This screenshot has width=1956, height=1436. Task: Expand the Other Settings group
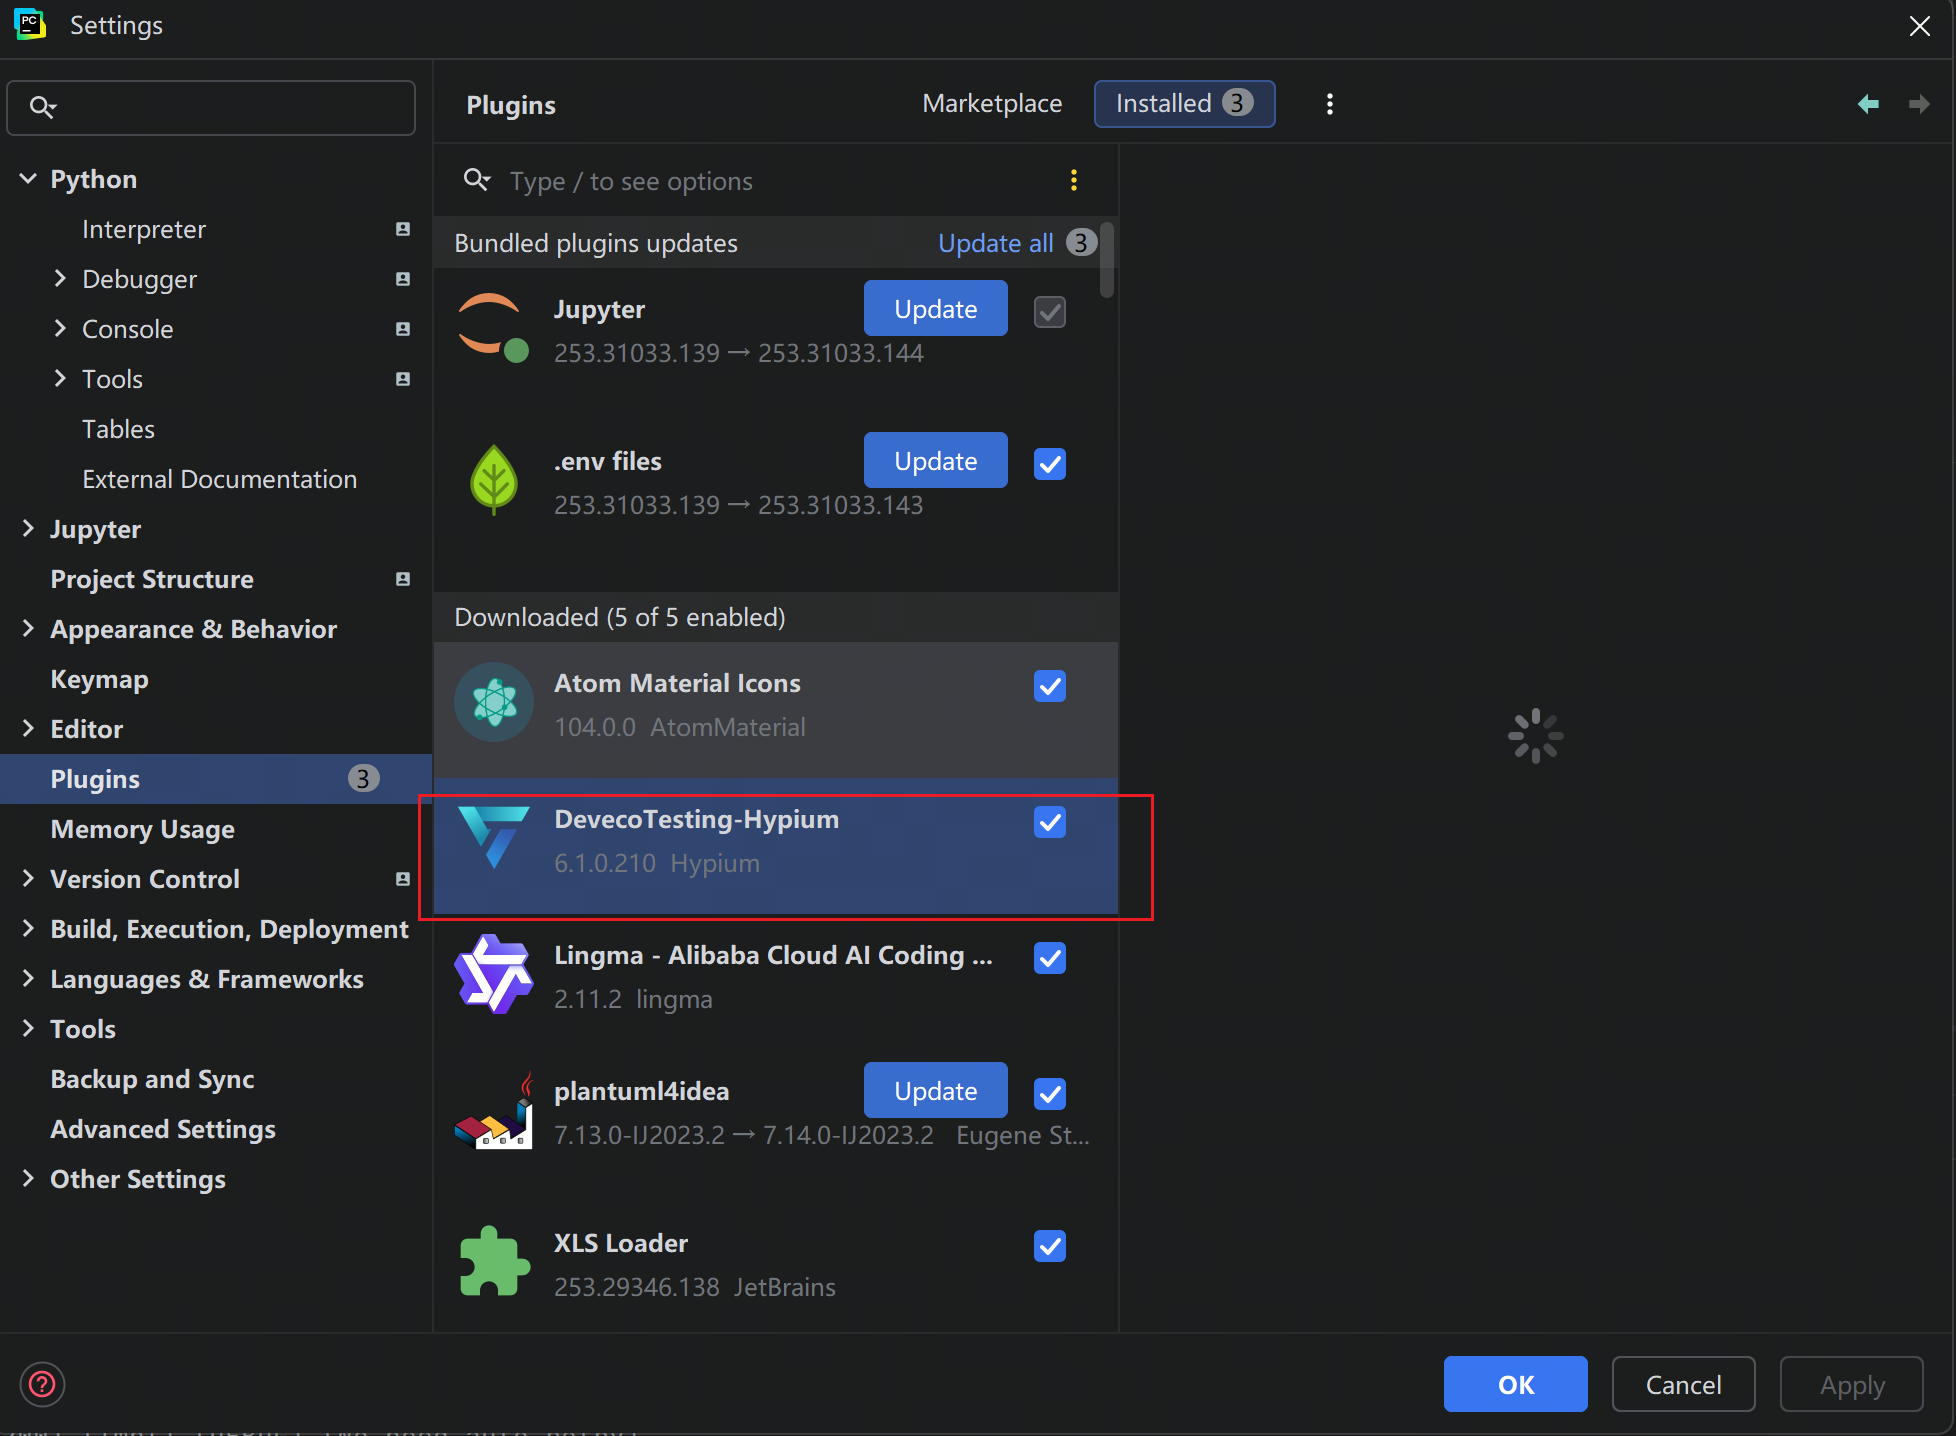[x=28, y=1179]
